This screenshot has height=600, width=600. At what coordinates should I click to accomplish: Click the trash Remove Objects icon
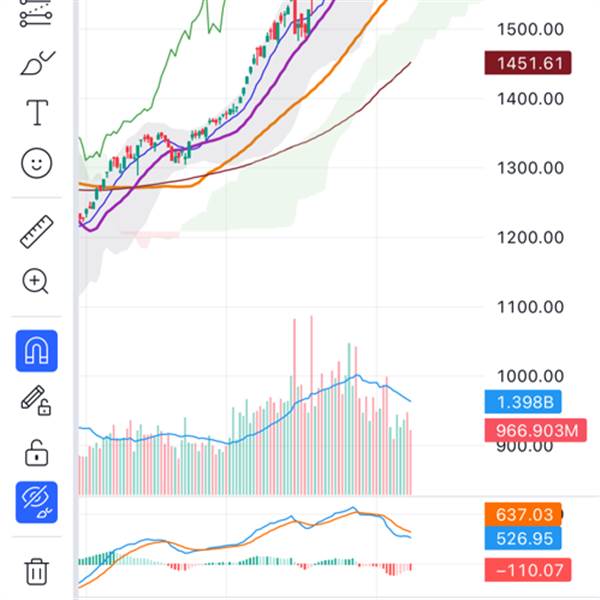tap(37, 572)
